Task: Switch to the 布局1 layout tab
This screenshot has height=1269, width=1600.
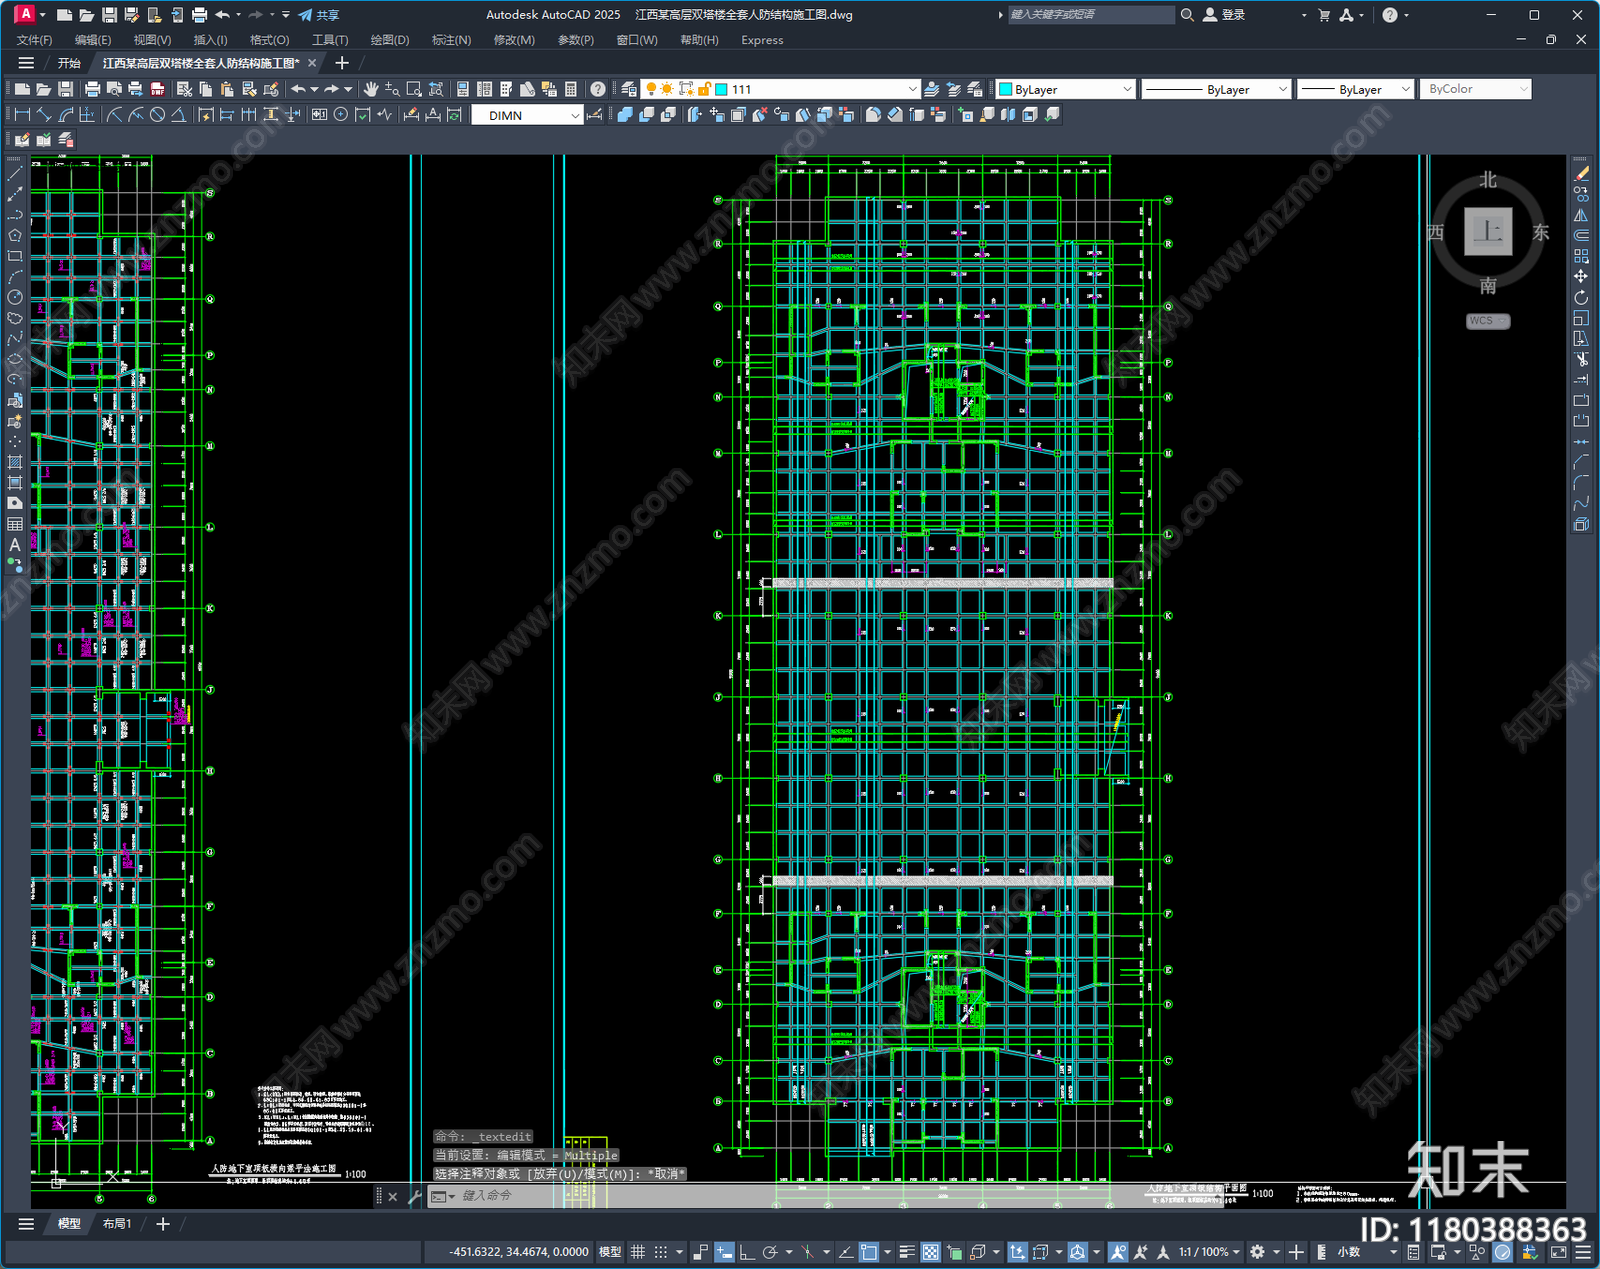Action: point(117,1224)
